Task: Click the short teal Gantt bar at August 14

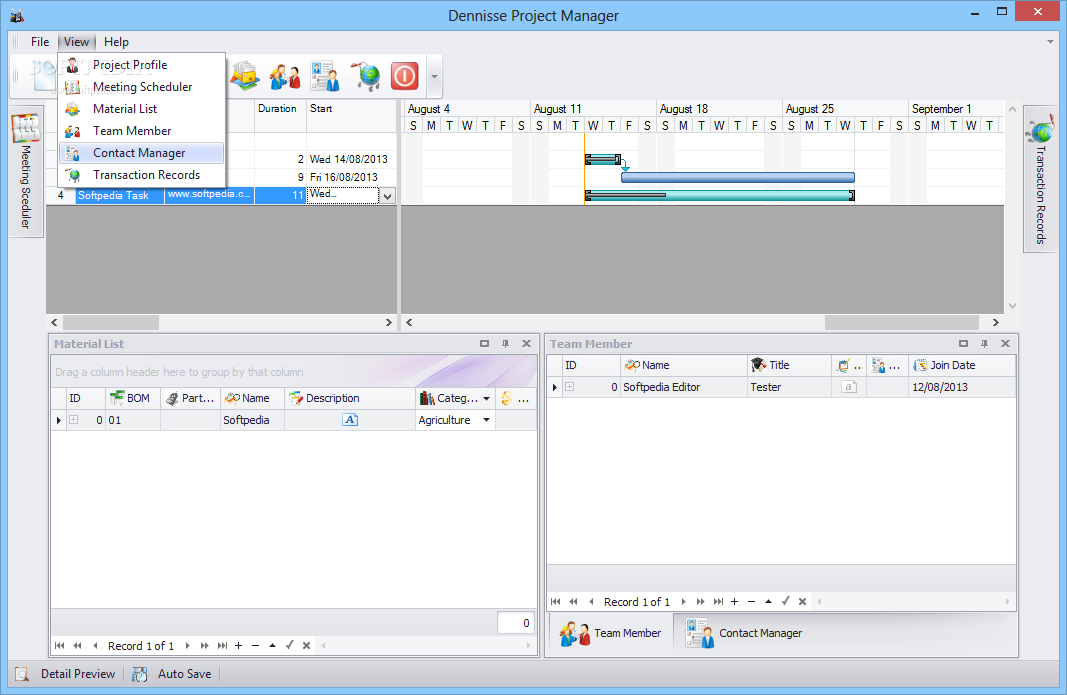Action: pos(603,160)
